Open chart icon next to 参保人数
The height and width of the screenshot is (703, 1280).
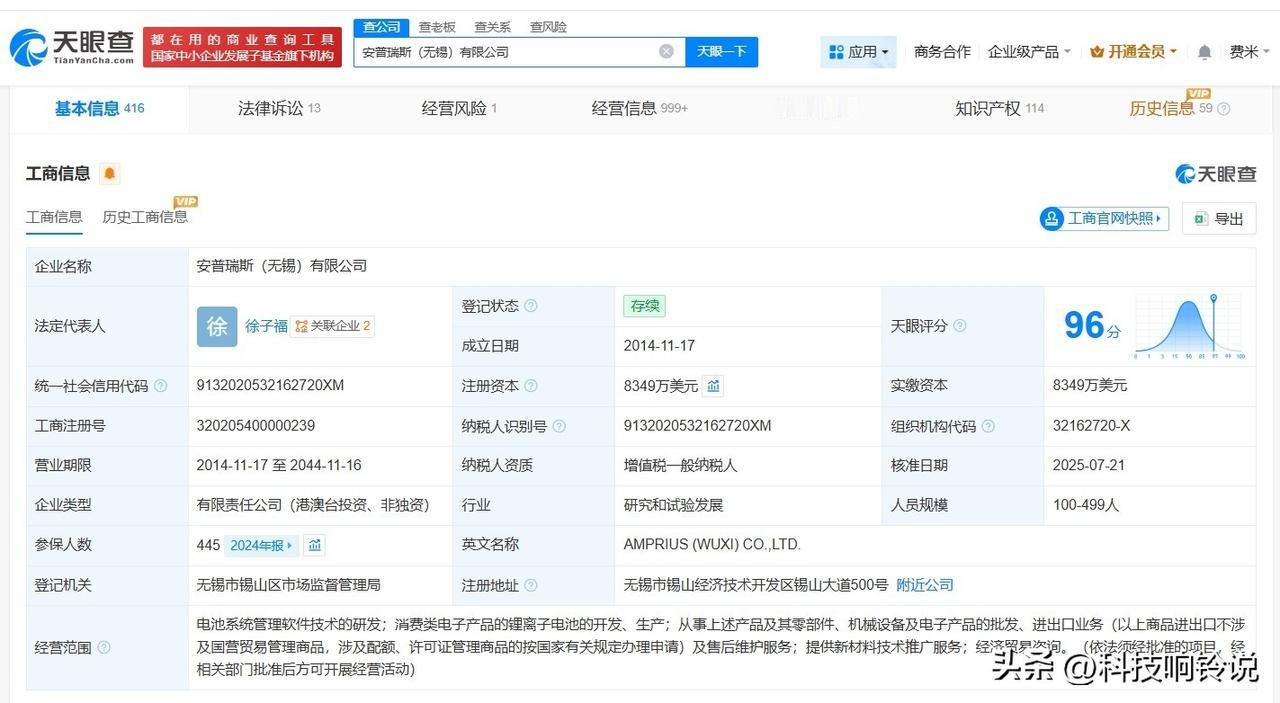[x=315, y=545]
